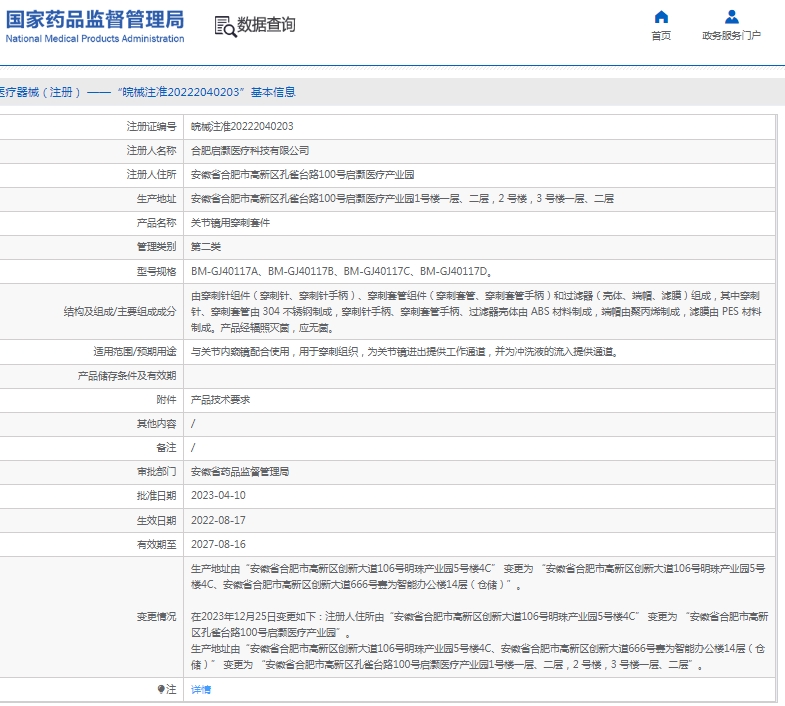This screenshot has width=785, height=706.
Task: Open the 详情 link
Action: click(x=201, y=689)
